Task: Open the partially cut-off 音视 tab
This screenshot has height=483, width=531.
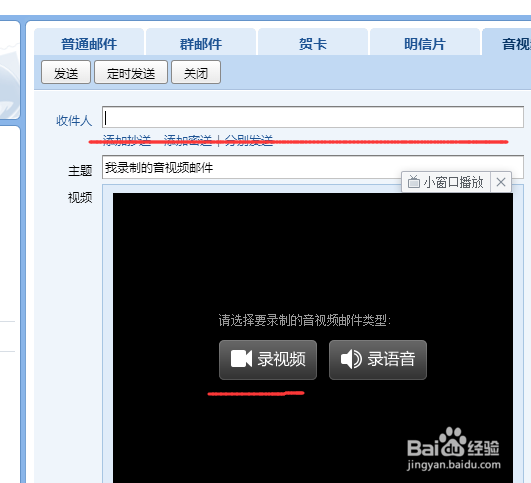Action: tap(507, 42)
